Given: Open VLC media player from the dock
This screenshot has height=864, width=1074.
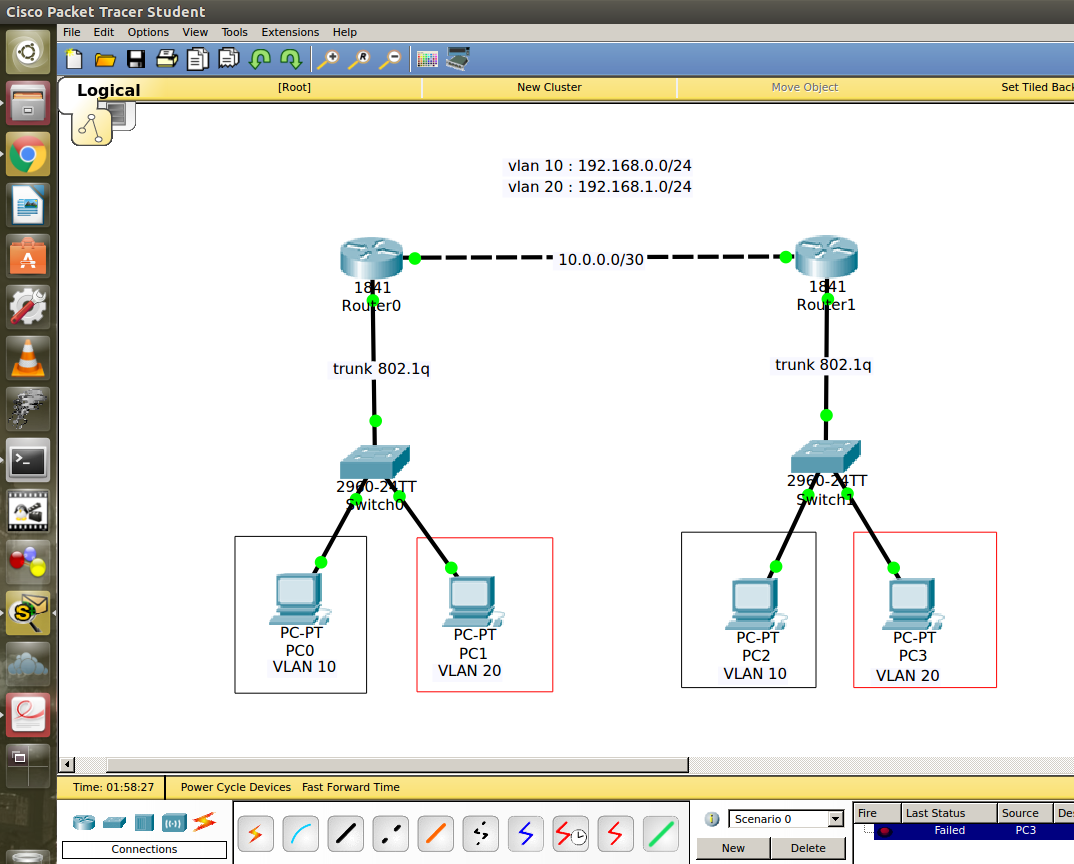Looking at the screenshot, I should point(27,358).
